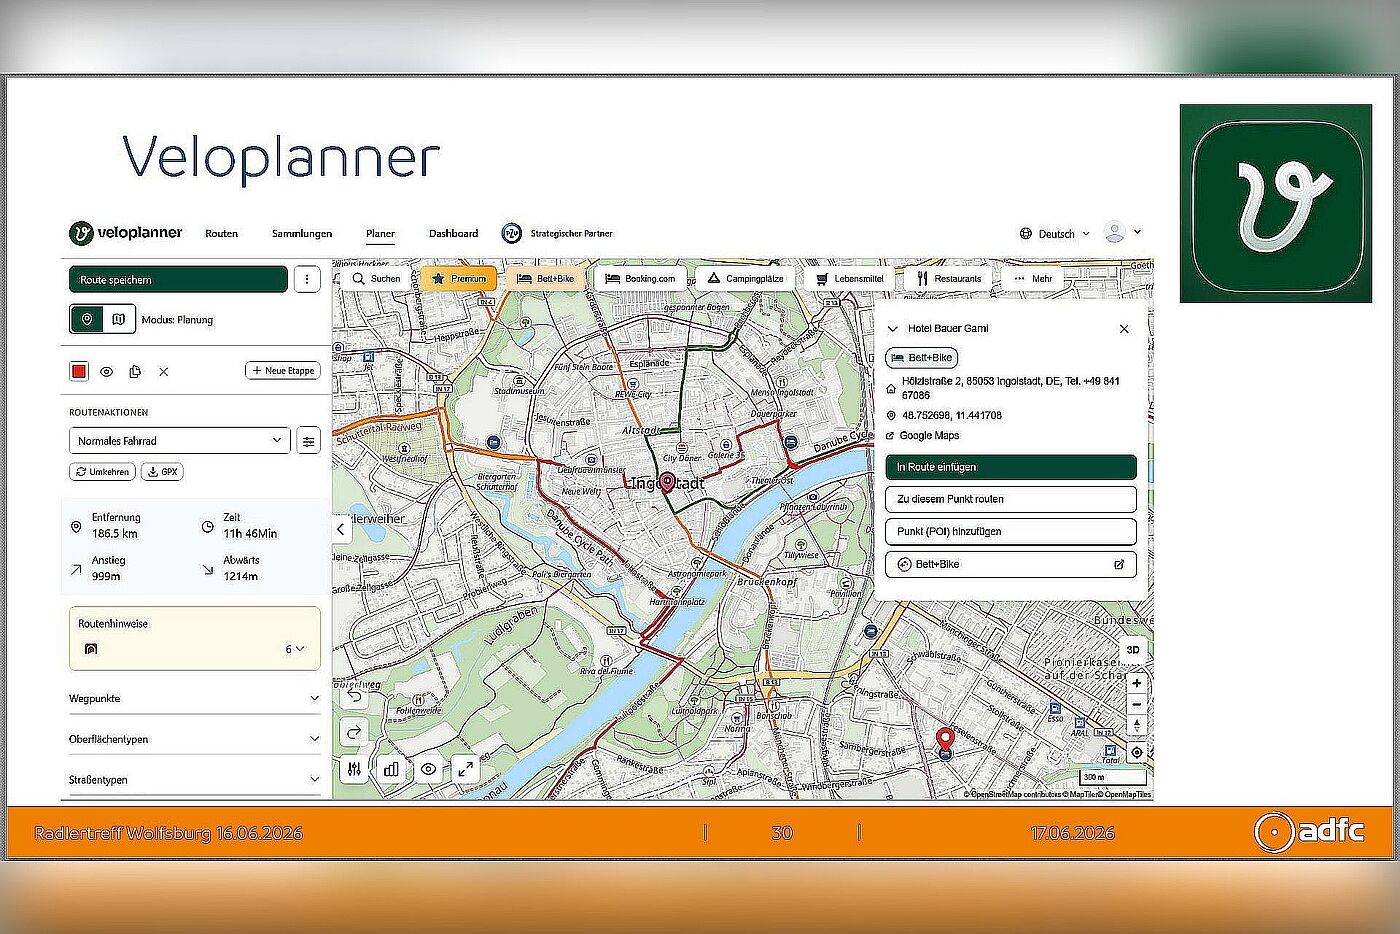Click the Ingolstadt center route marker
The image size is (1400, 934).
click(x=667, y=484)
